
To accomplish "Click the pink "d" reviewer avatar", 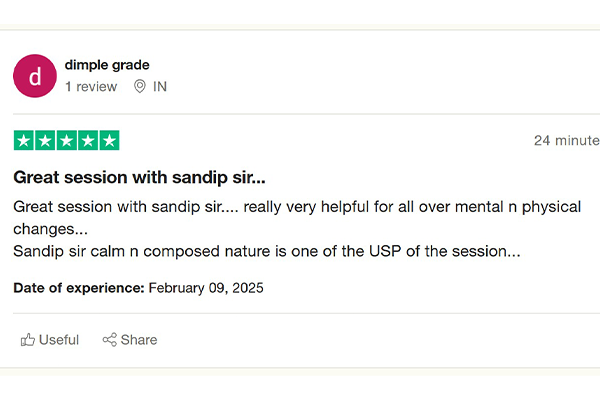I will click(x=35, y=75).
